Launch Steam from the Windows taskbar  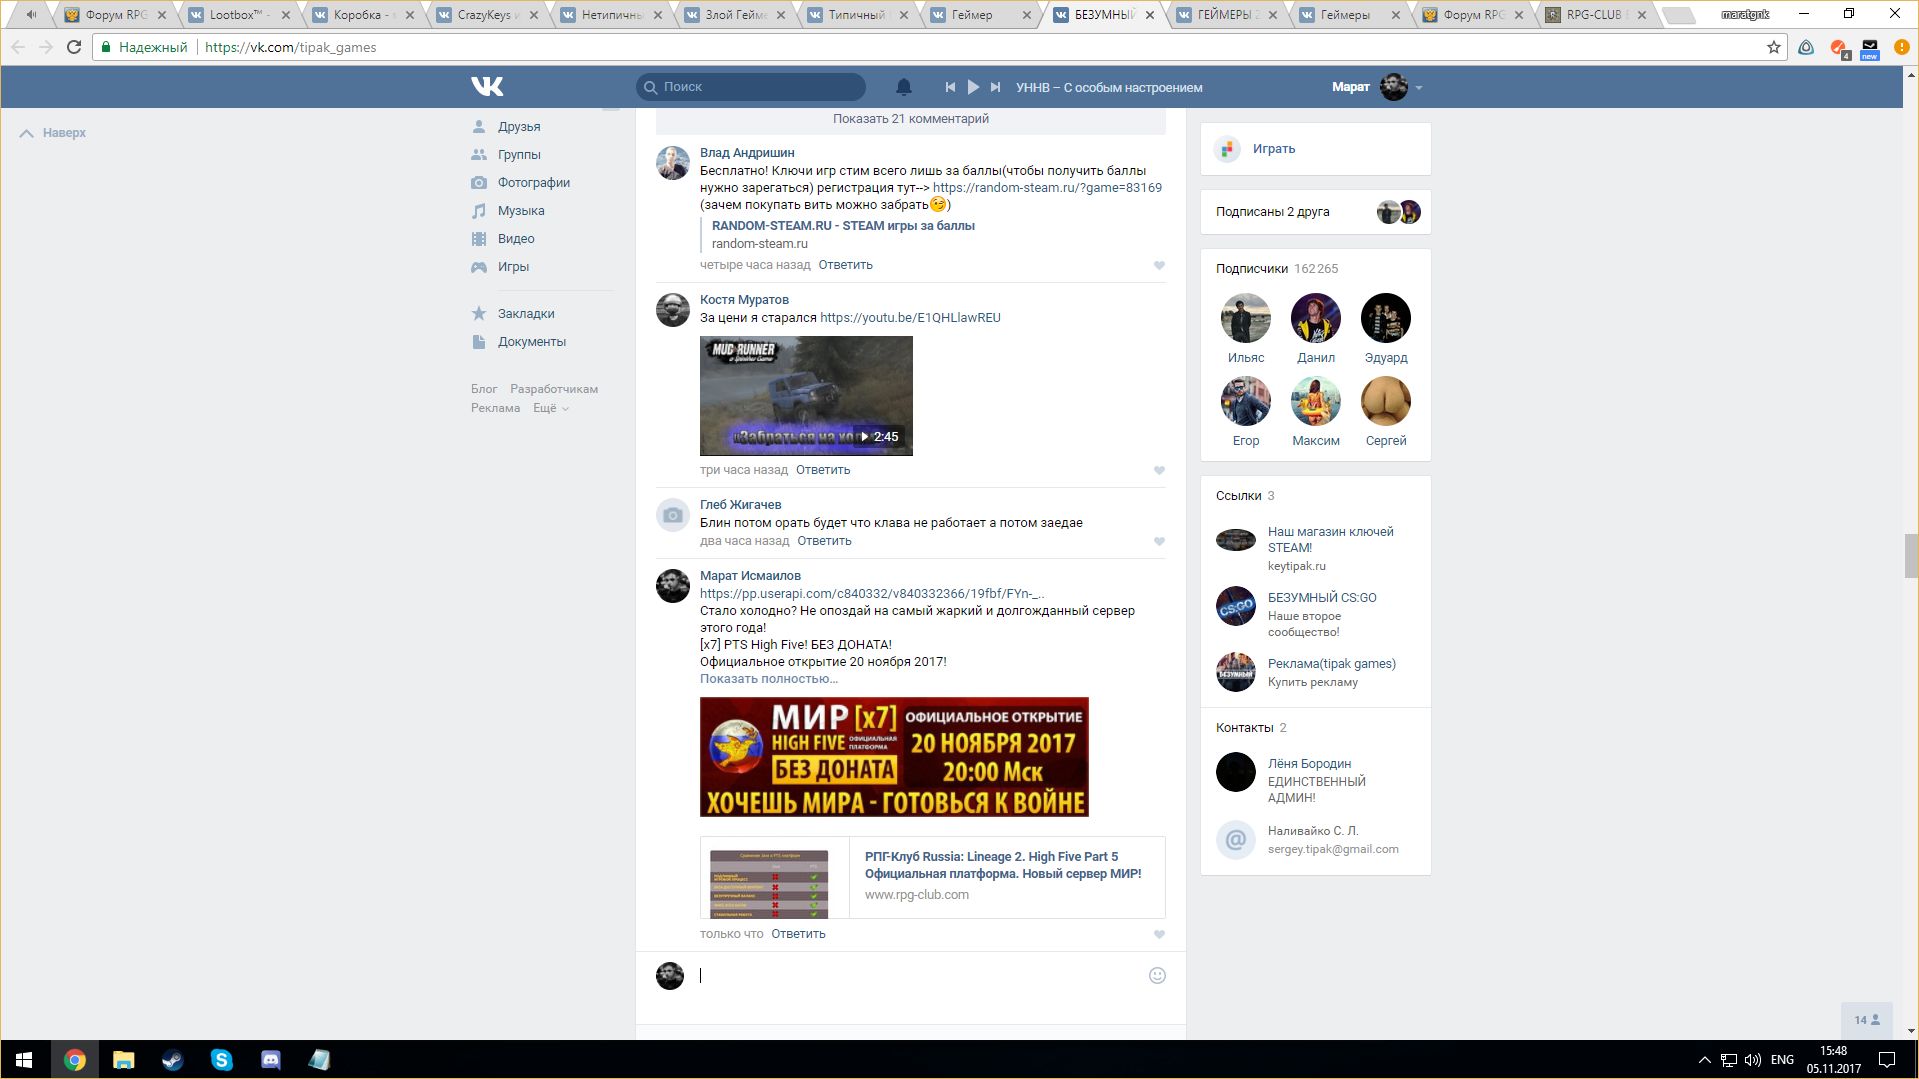(172, 1059)
